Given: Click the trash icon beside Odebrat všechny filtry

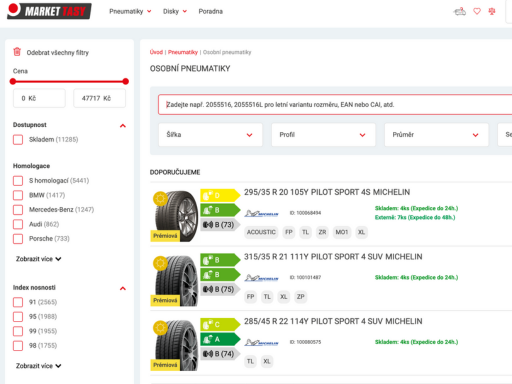Looking at the screenshot, I should 17,52.
